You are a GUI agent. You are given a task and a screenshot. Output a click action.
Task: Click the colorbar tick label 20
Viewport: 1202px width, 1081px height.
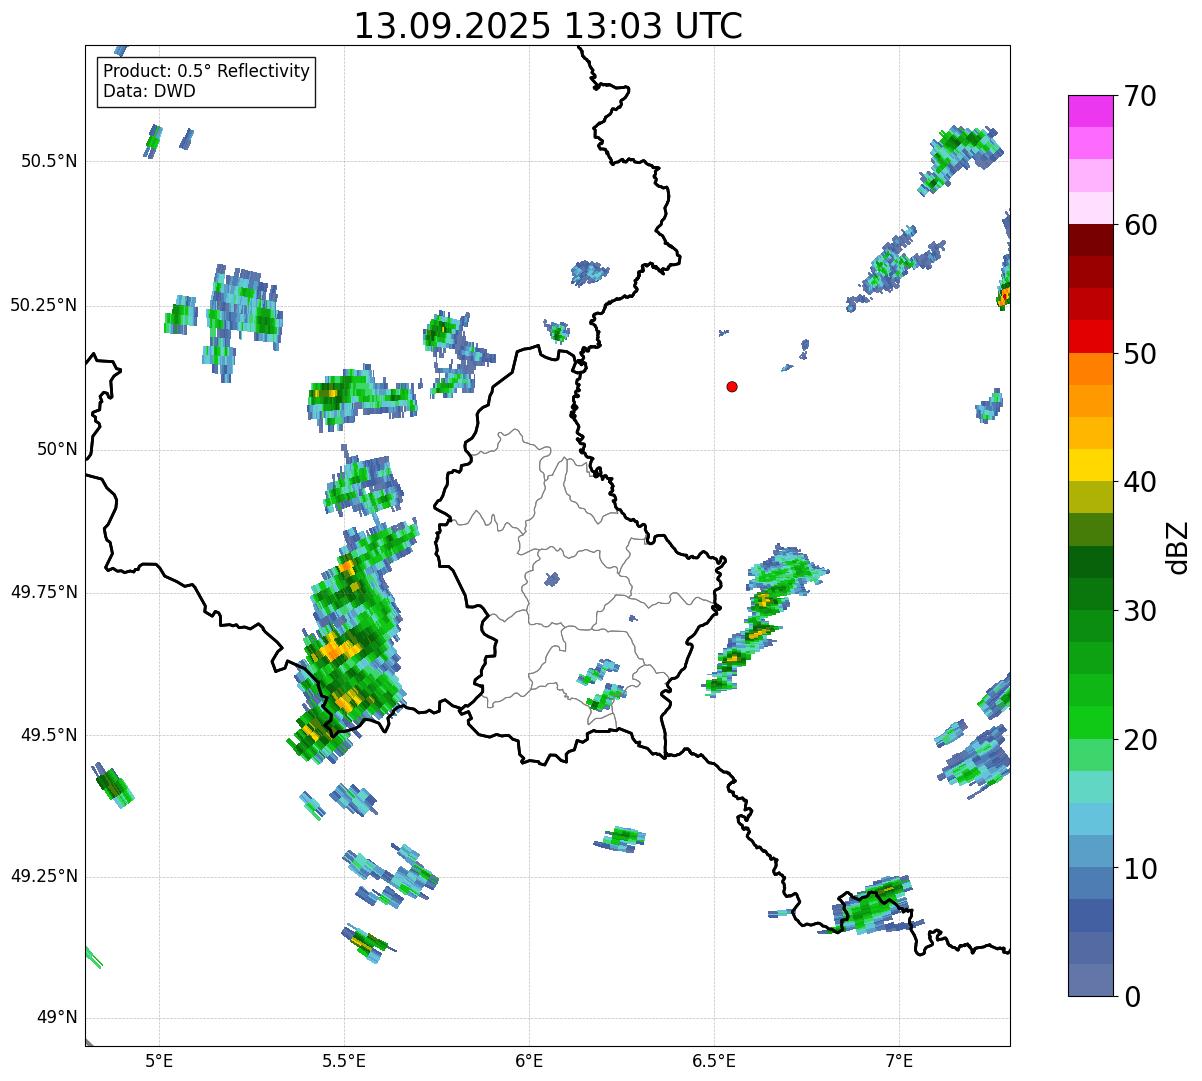[x=1140, y=740]
